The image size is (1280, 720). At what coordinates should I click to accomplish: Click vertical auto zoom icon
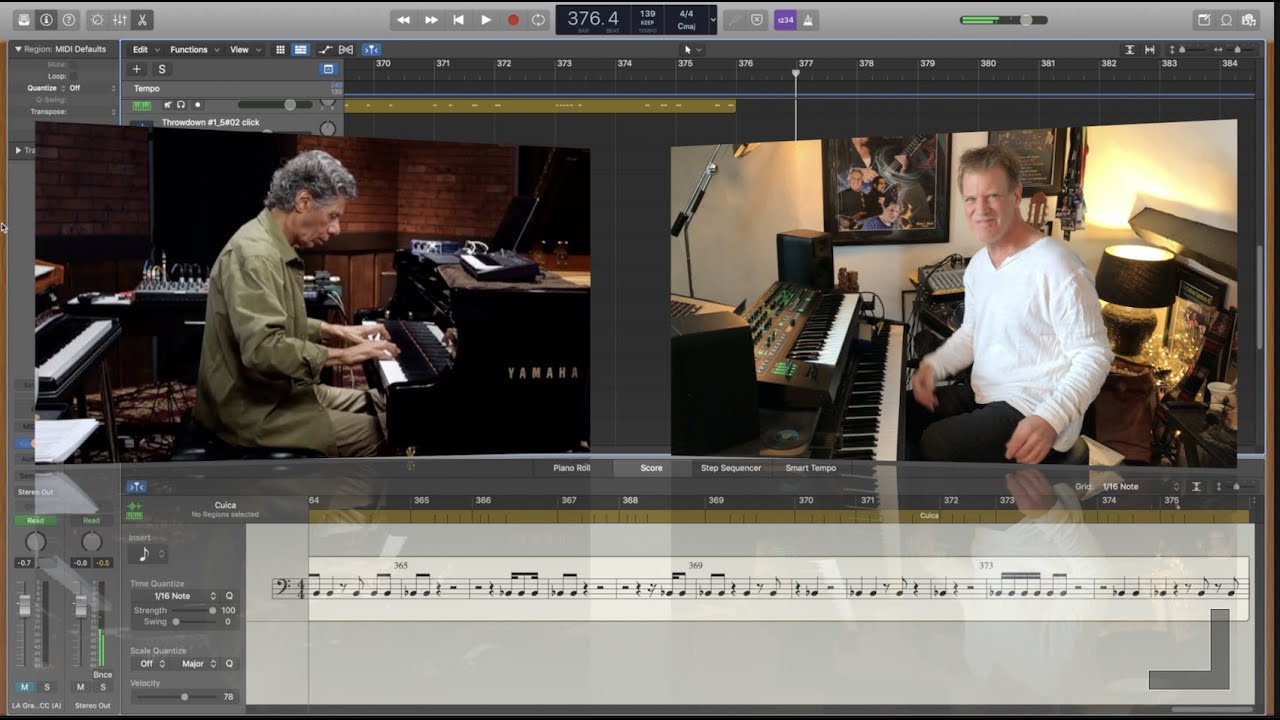click(x=1130, y=49)
